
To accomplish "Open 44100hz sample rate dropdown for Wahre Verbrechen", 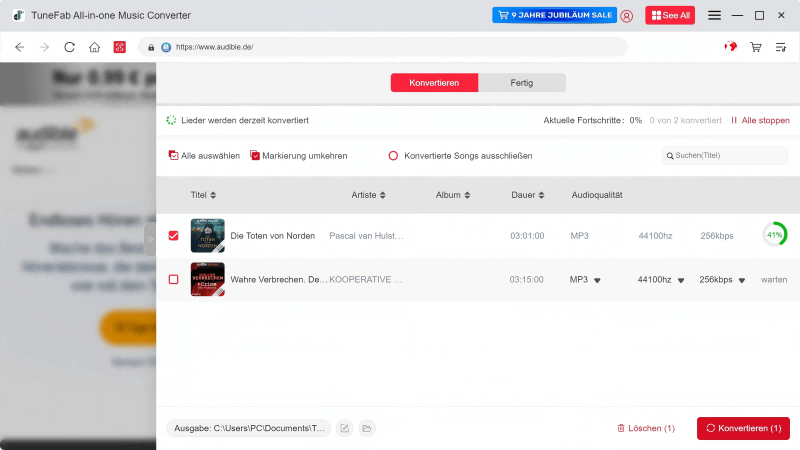I will [x=661, y=280].
